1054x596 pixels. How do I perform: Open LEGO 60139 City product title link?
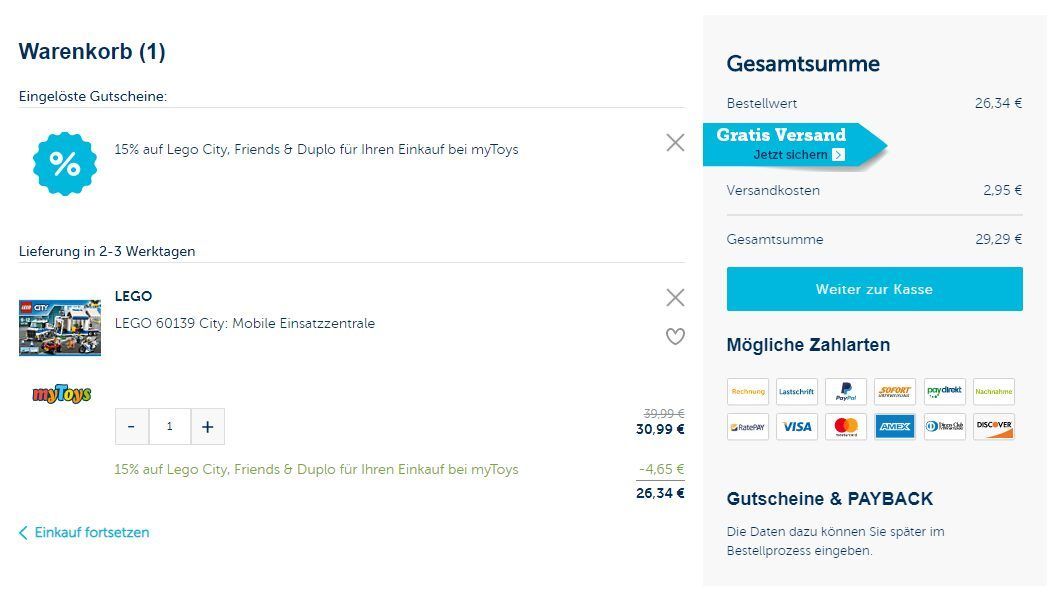click(x=245, y=323)
